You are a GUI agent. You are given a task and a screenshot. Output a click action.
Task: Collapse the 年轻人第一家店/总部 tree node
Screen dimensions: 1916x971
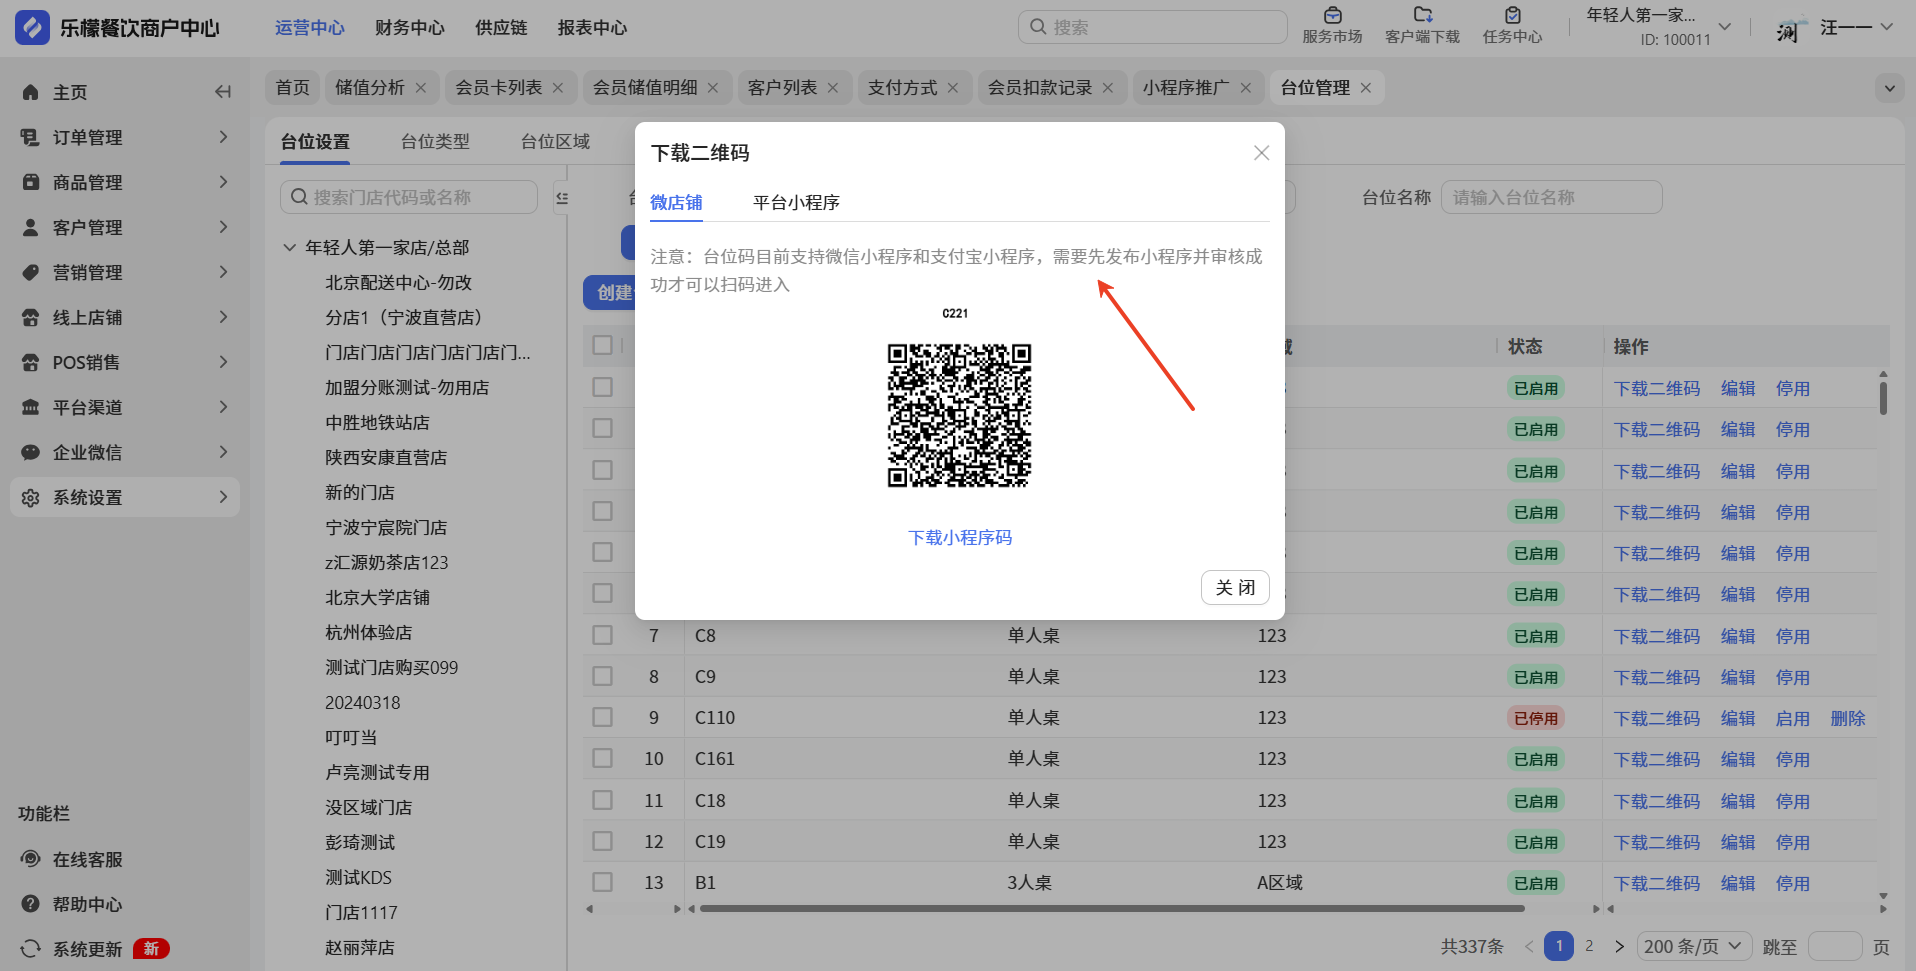coord(289,247)
